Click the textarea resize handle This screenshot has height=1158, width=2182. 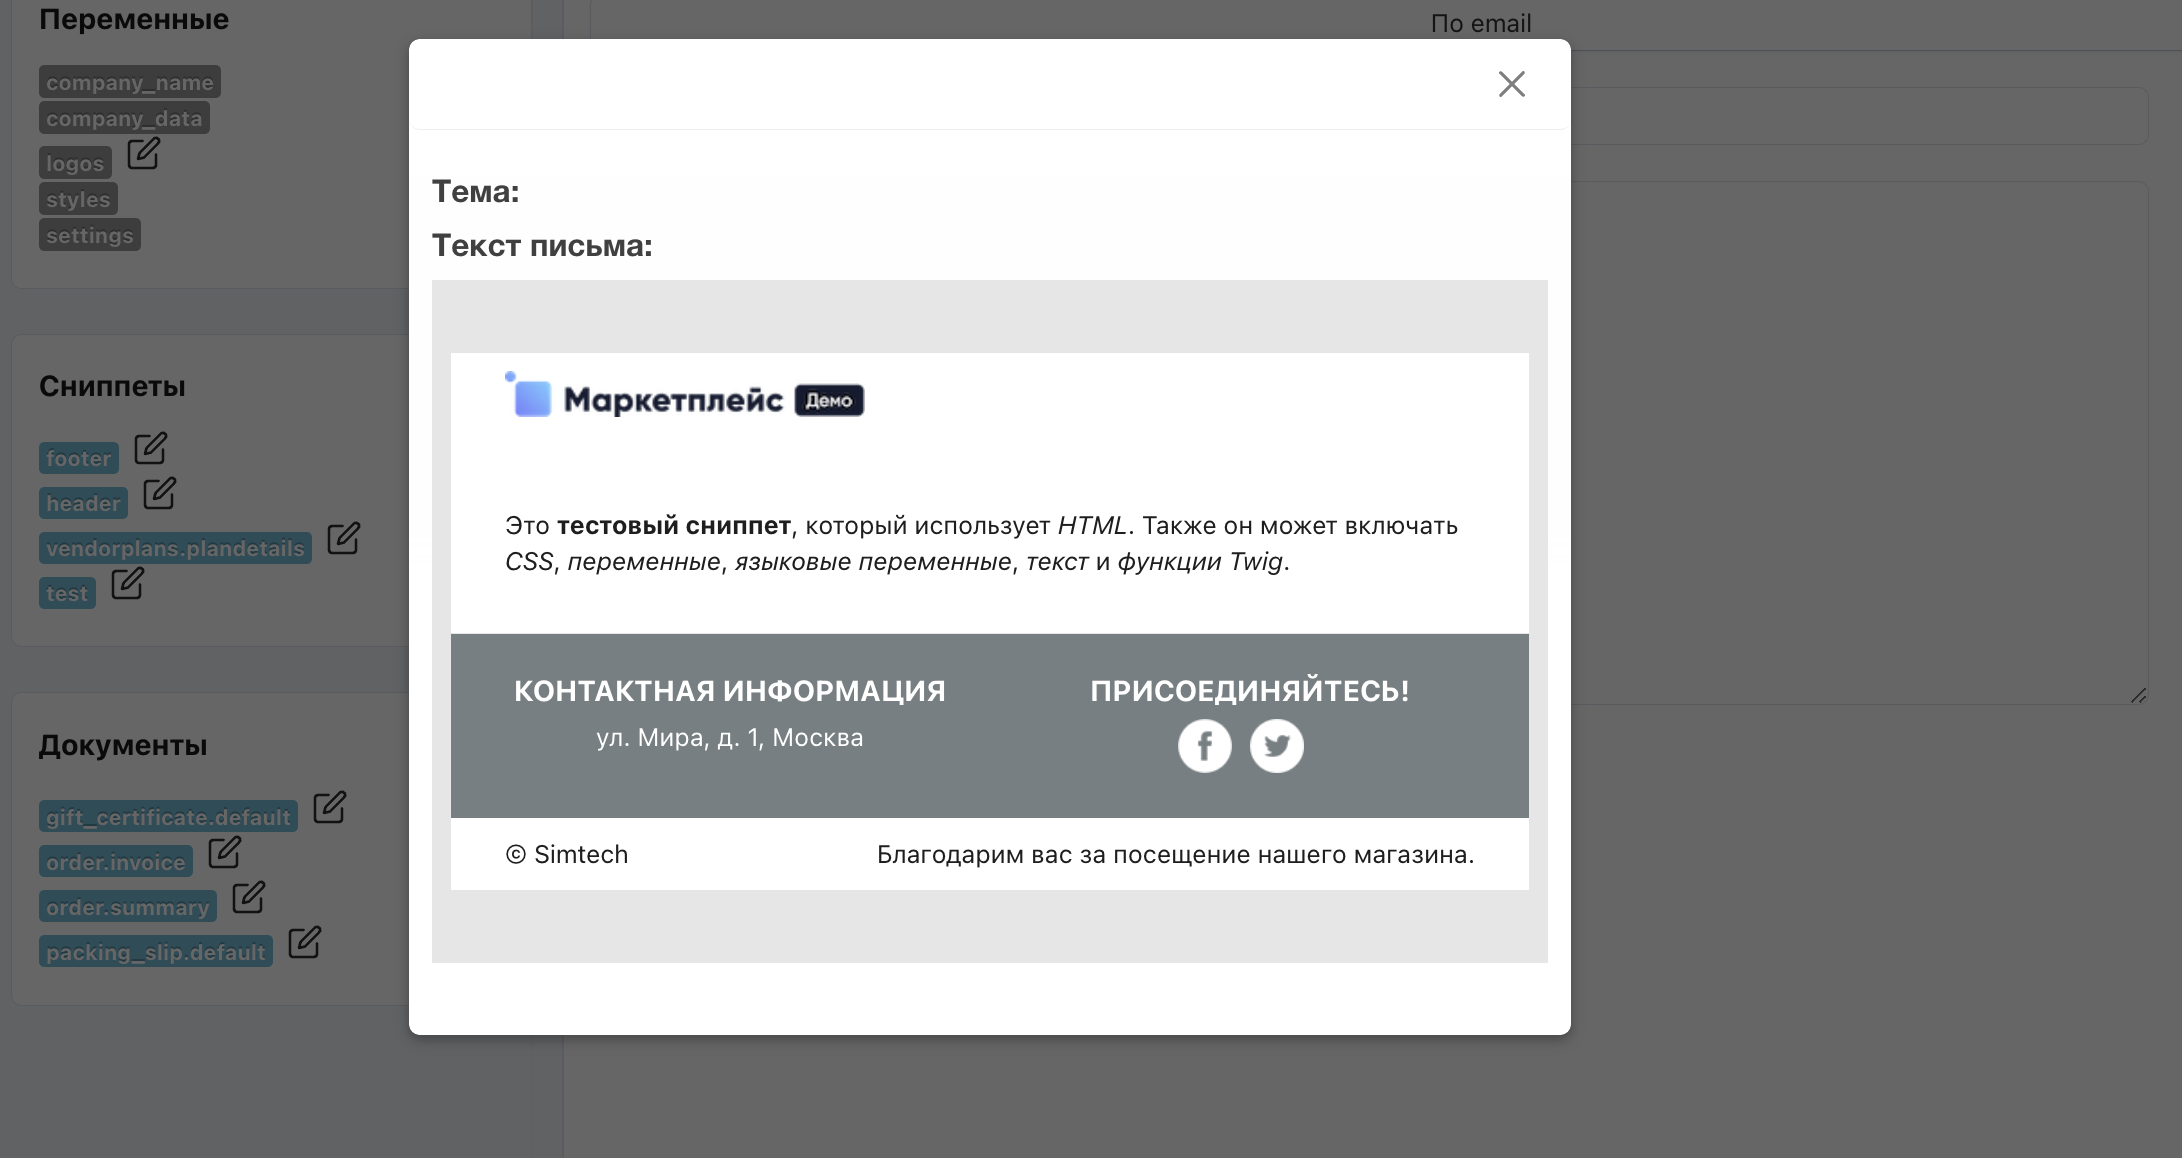(x=2138, y=695)
